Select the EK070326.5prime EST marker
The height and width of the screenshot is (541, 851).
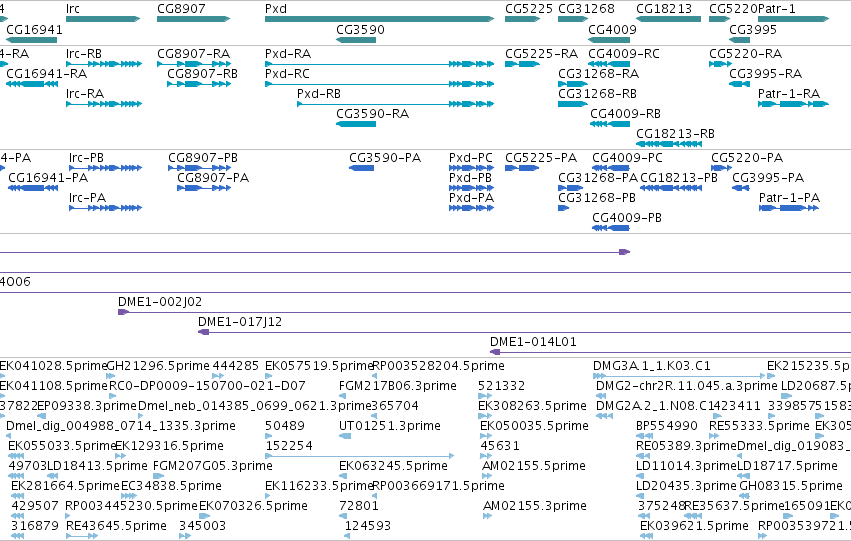[205, 516]
